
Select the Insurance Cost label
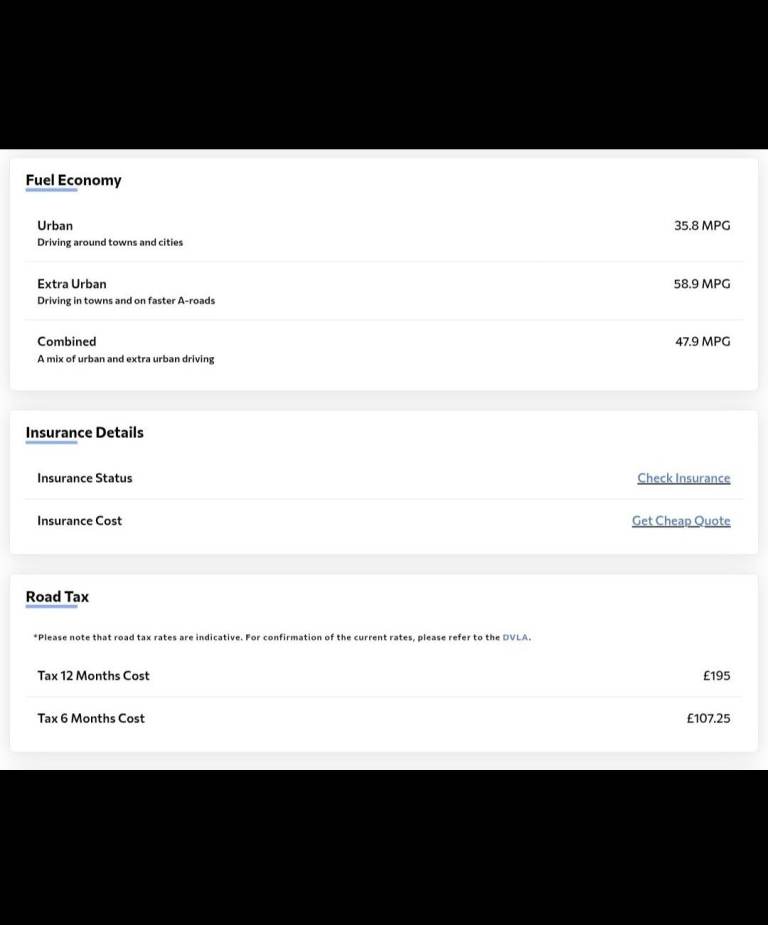[x=79, y=521]
